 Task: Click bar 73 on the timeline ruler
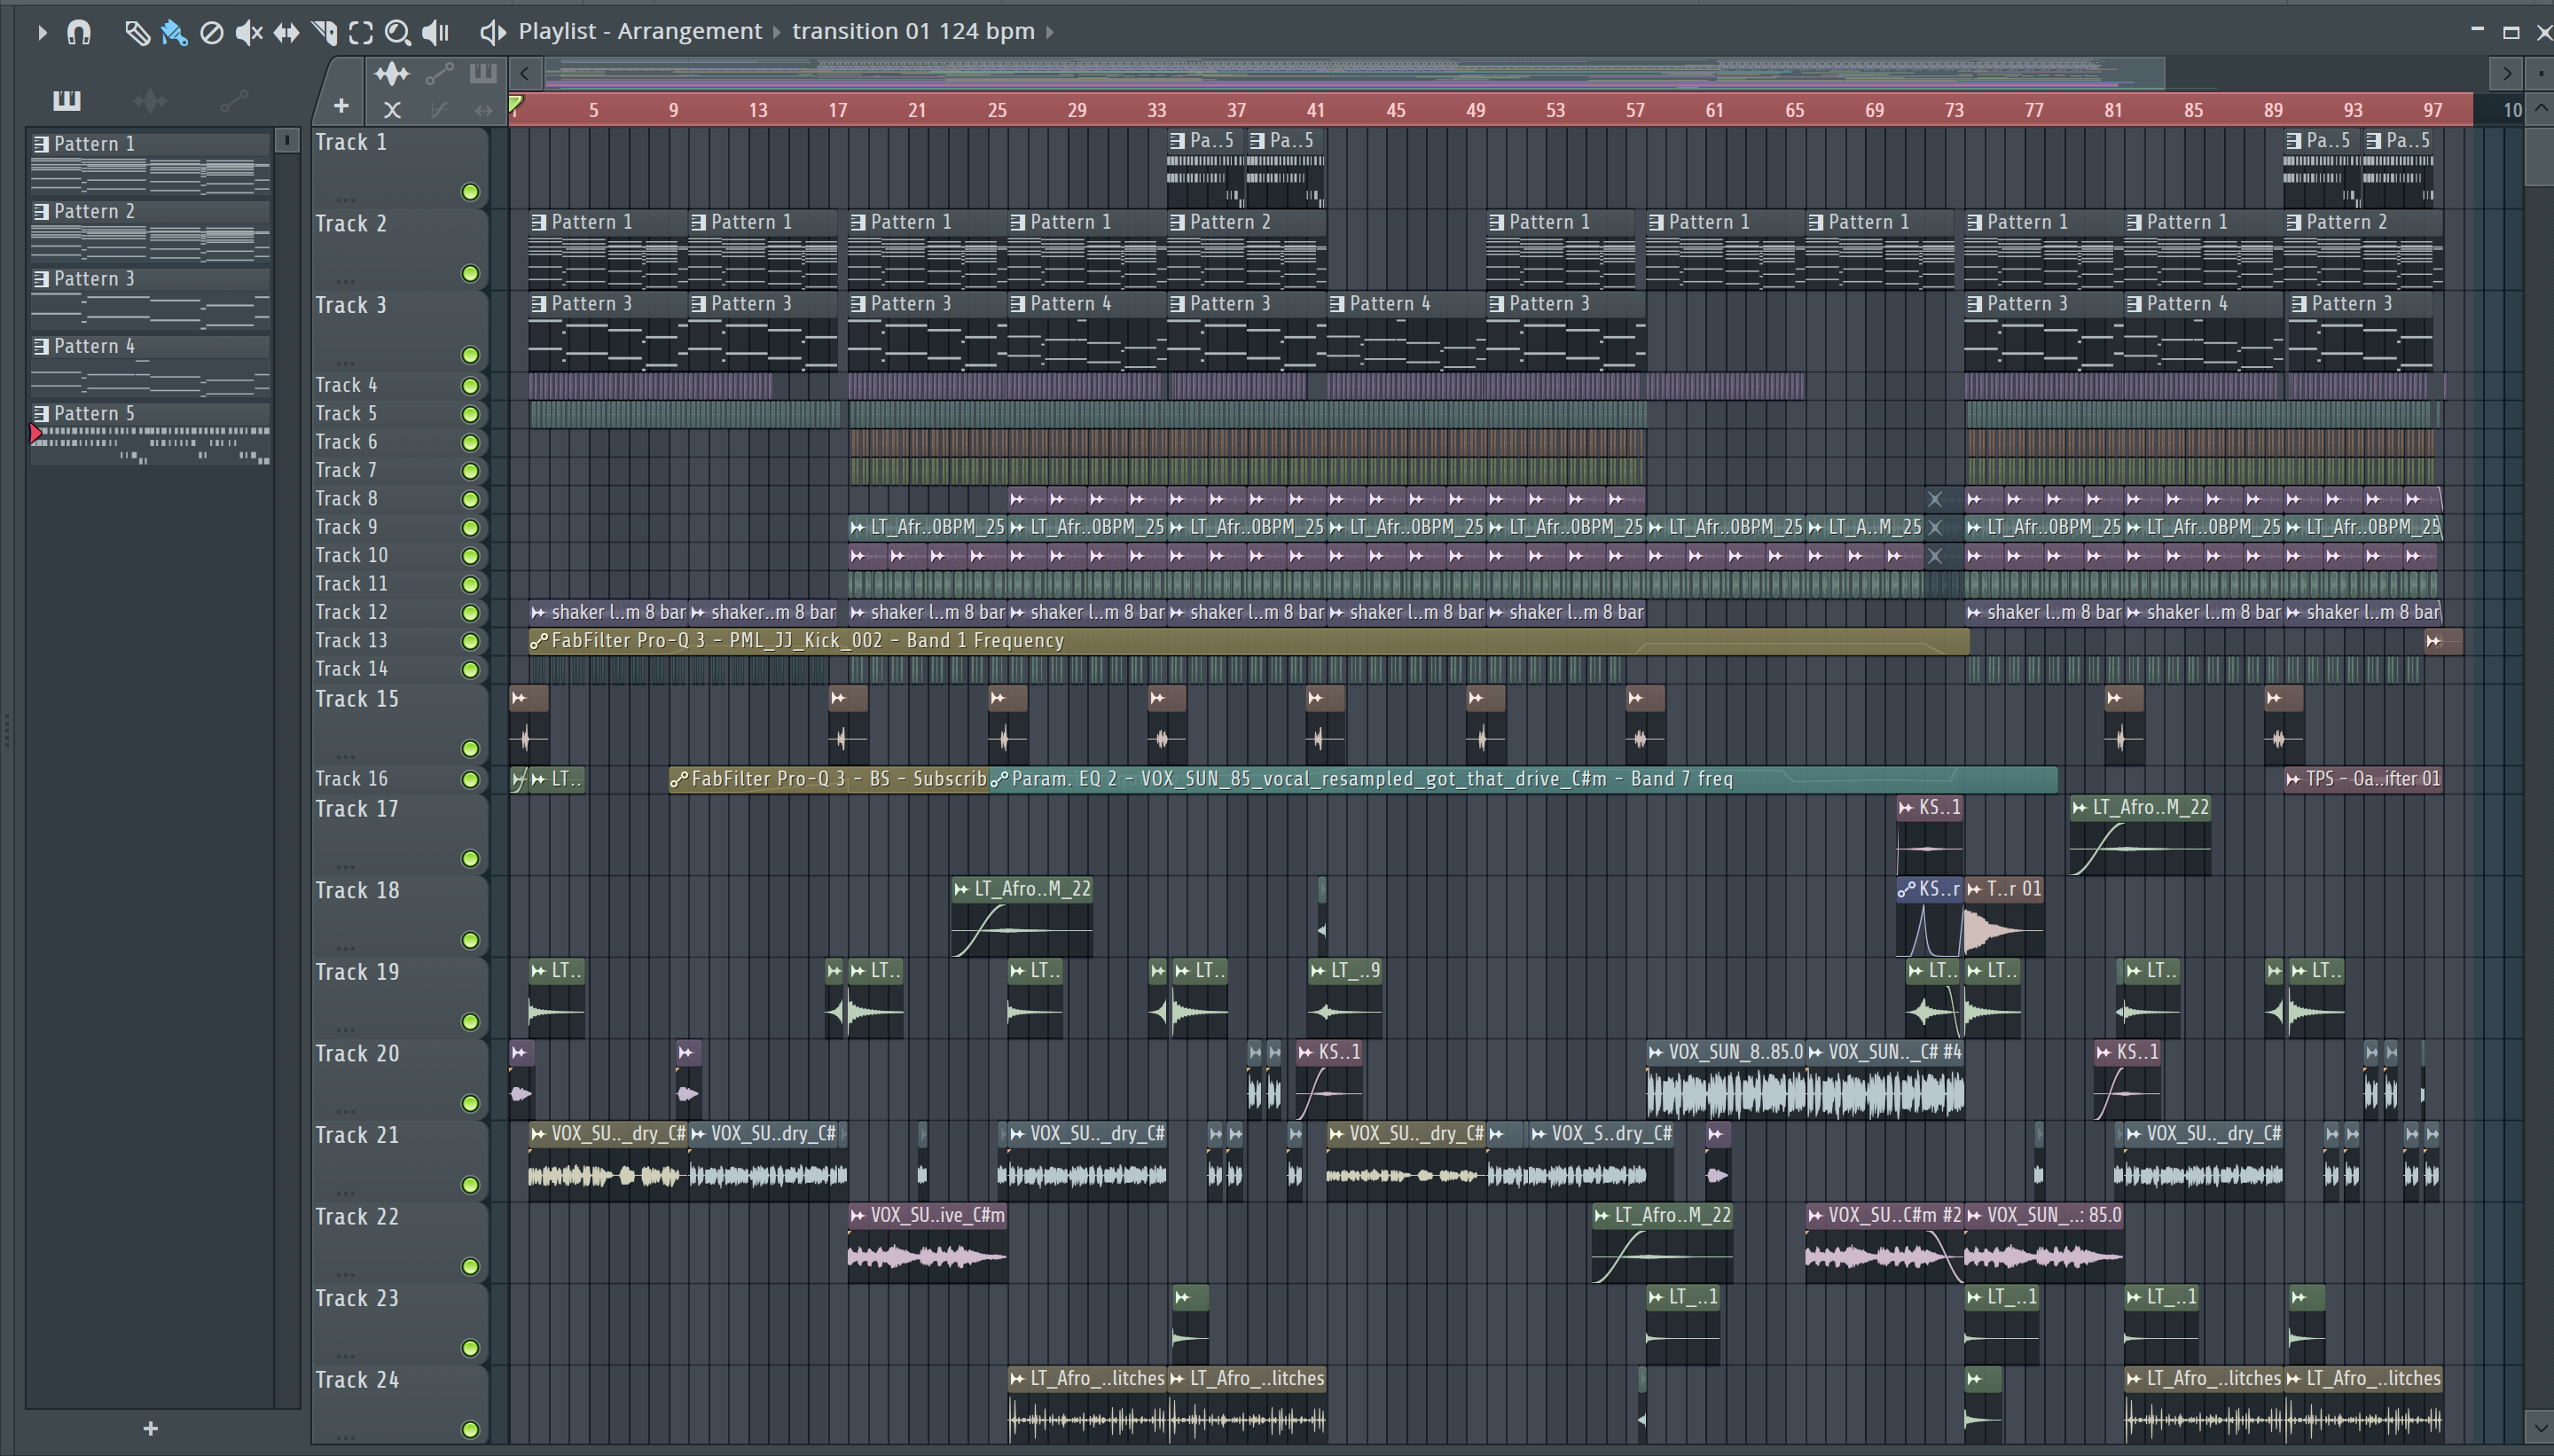(1954, 110)
